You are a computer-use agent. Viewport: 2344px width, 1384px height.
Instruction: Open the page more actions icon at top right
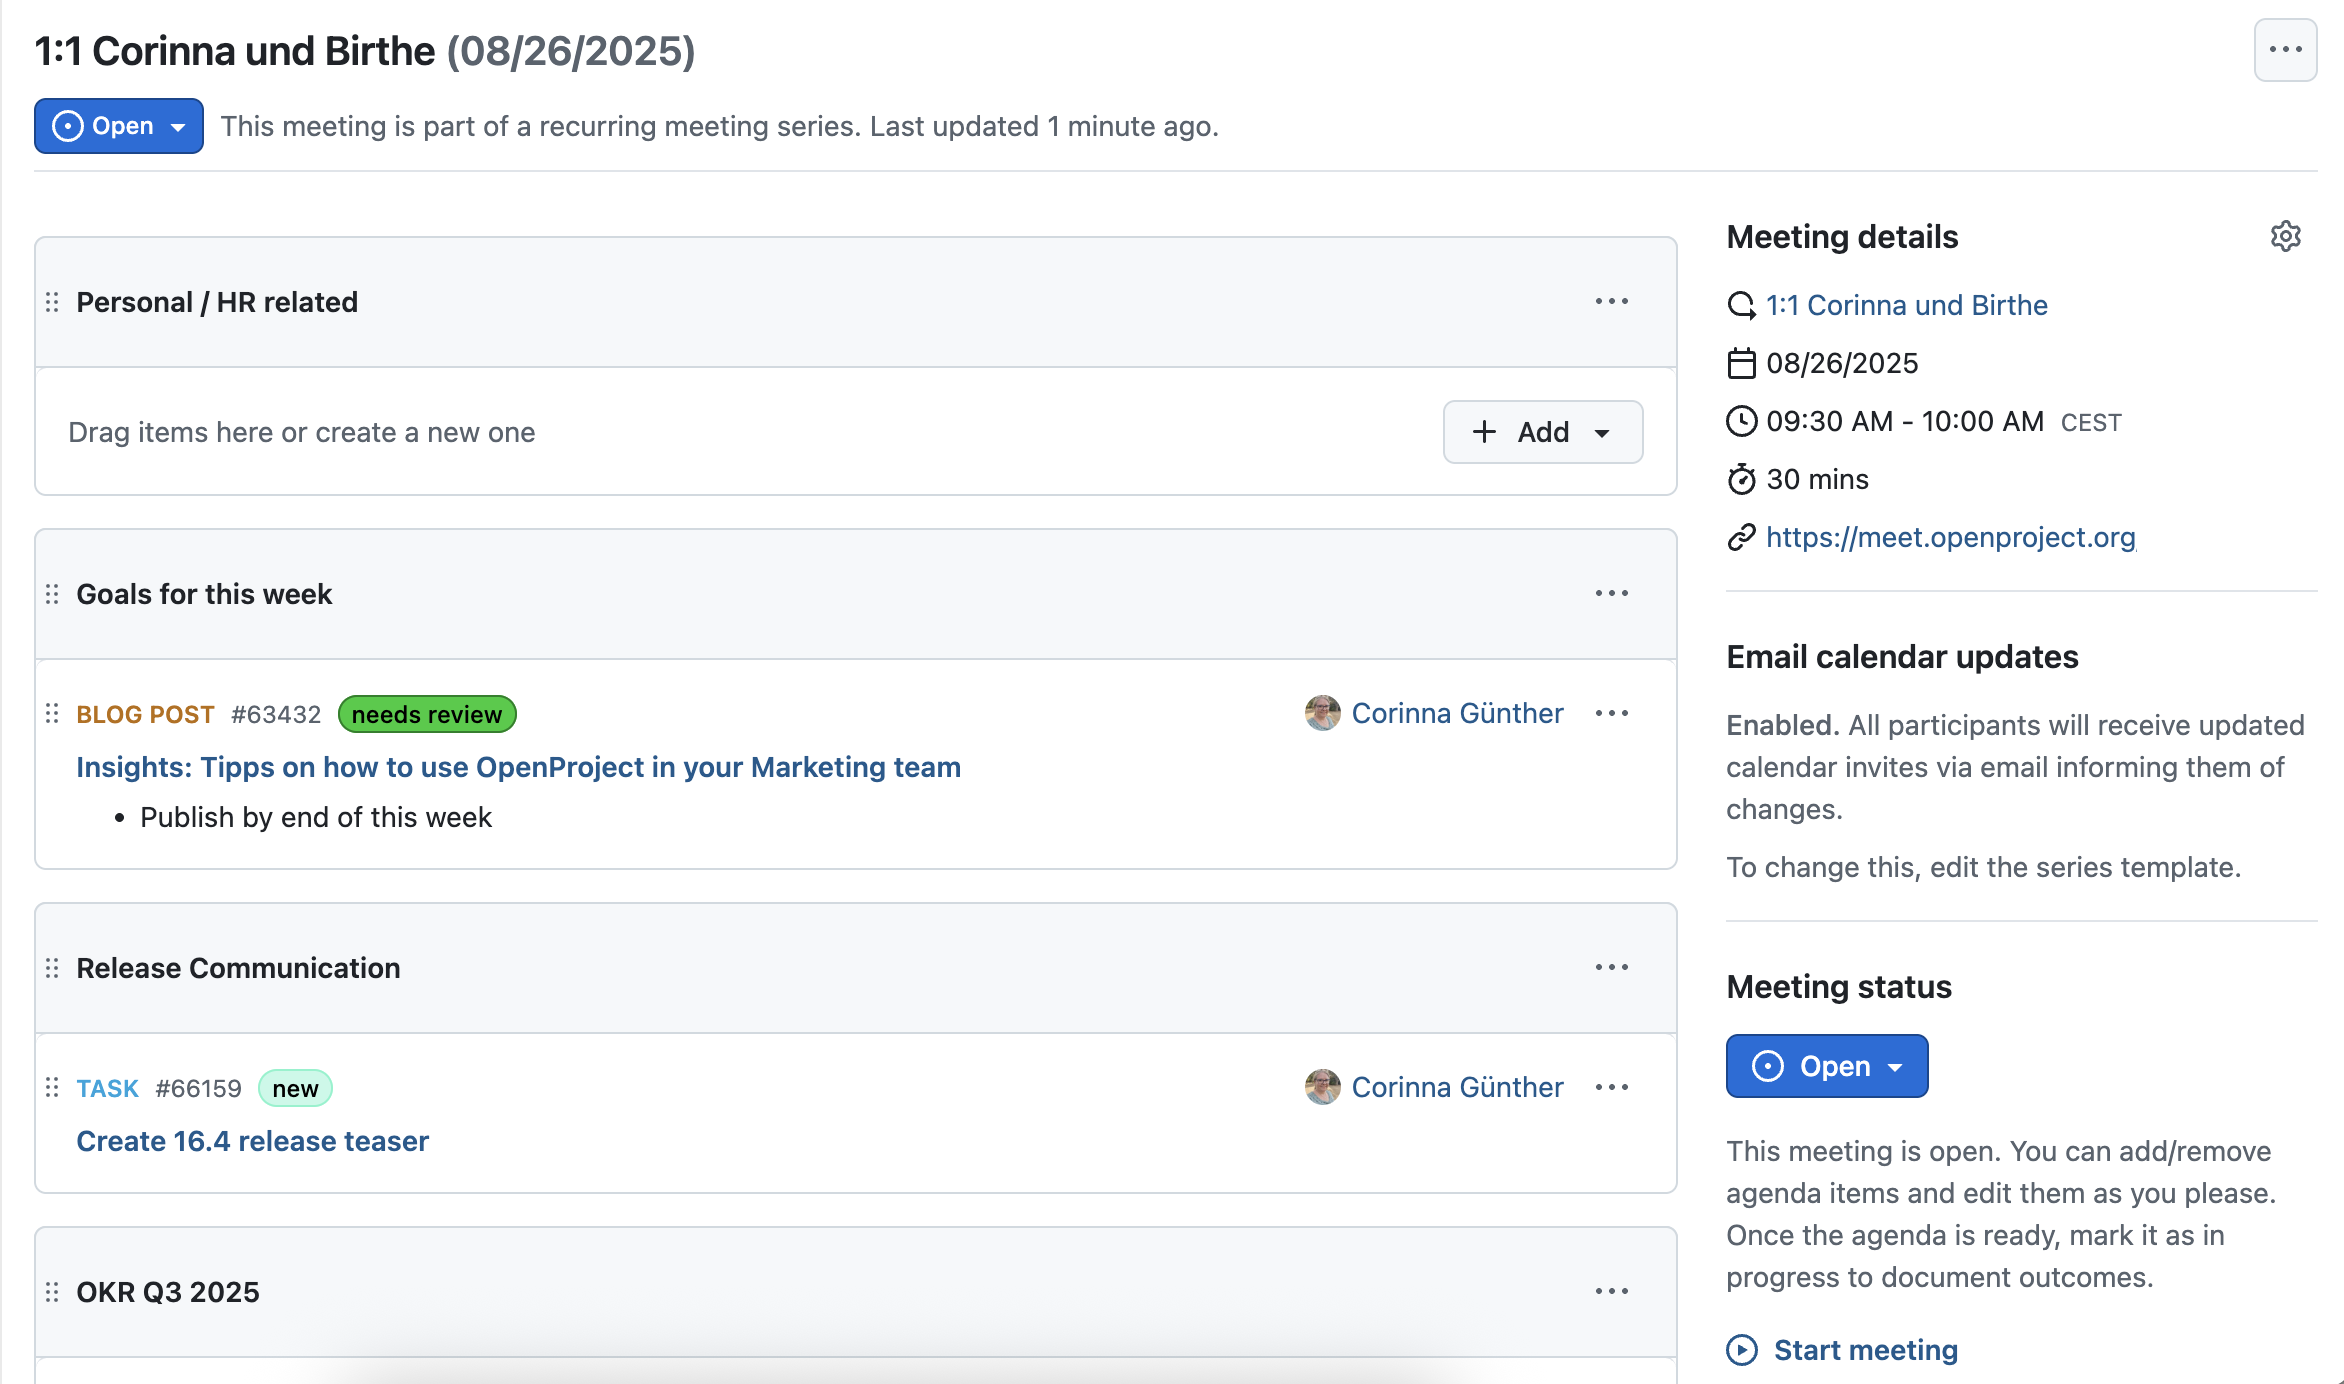2285,49
